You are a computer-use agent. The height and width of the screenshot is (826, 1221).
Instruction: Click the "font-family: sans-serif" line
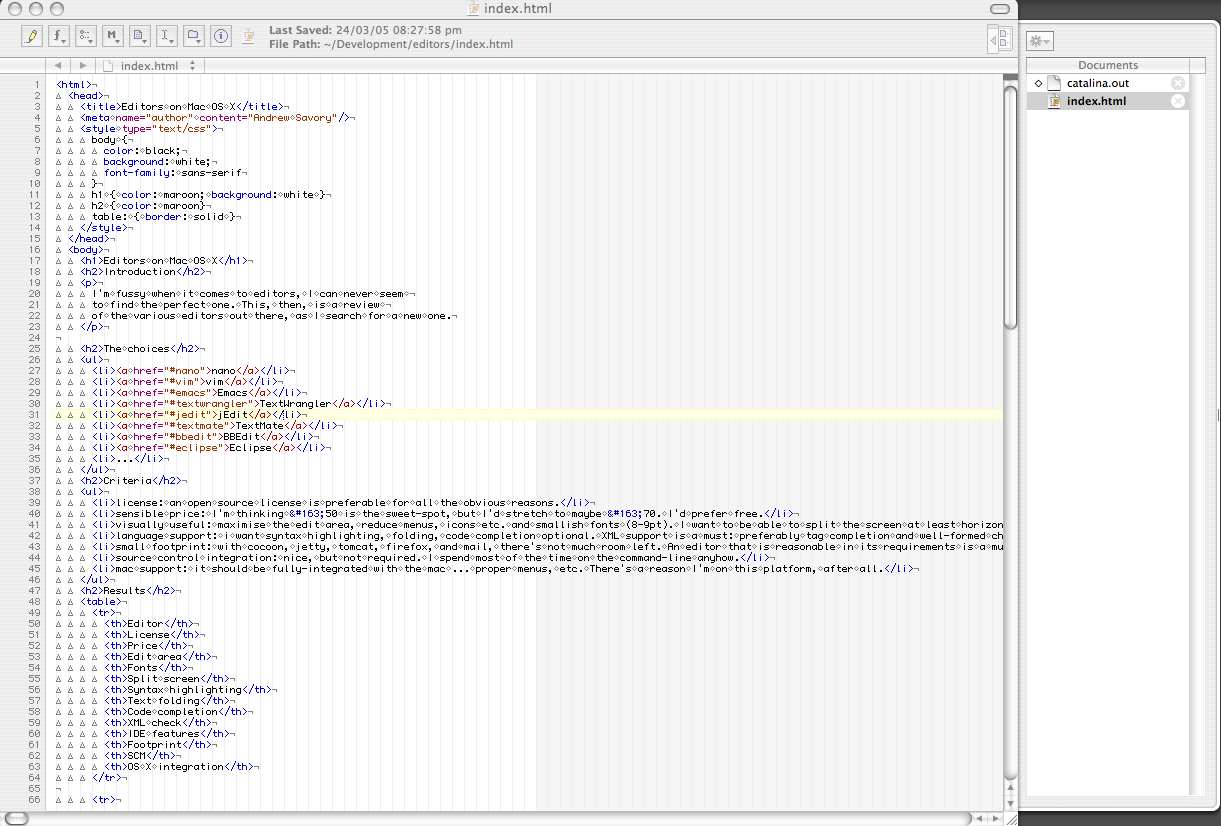coord(175,173)
